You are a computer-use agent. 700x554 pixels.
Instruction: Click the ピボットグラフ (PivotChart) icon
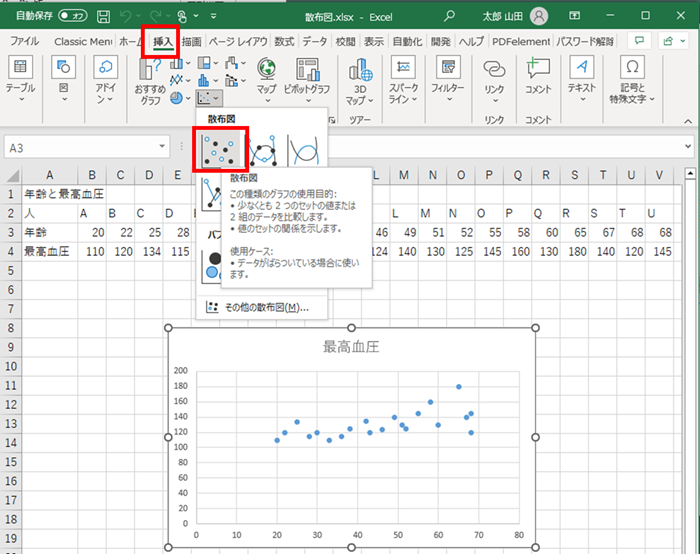pos(308,70)
